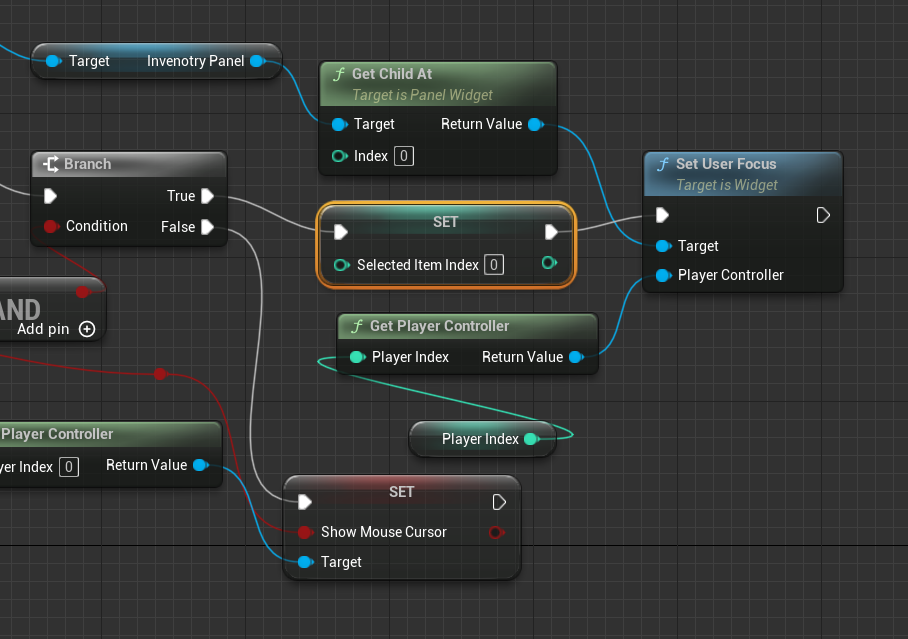The image size is (908, 639).
Task: Click the Player Index variable node output pin
Action: coord(531,439)
